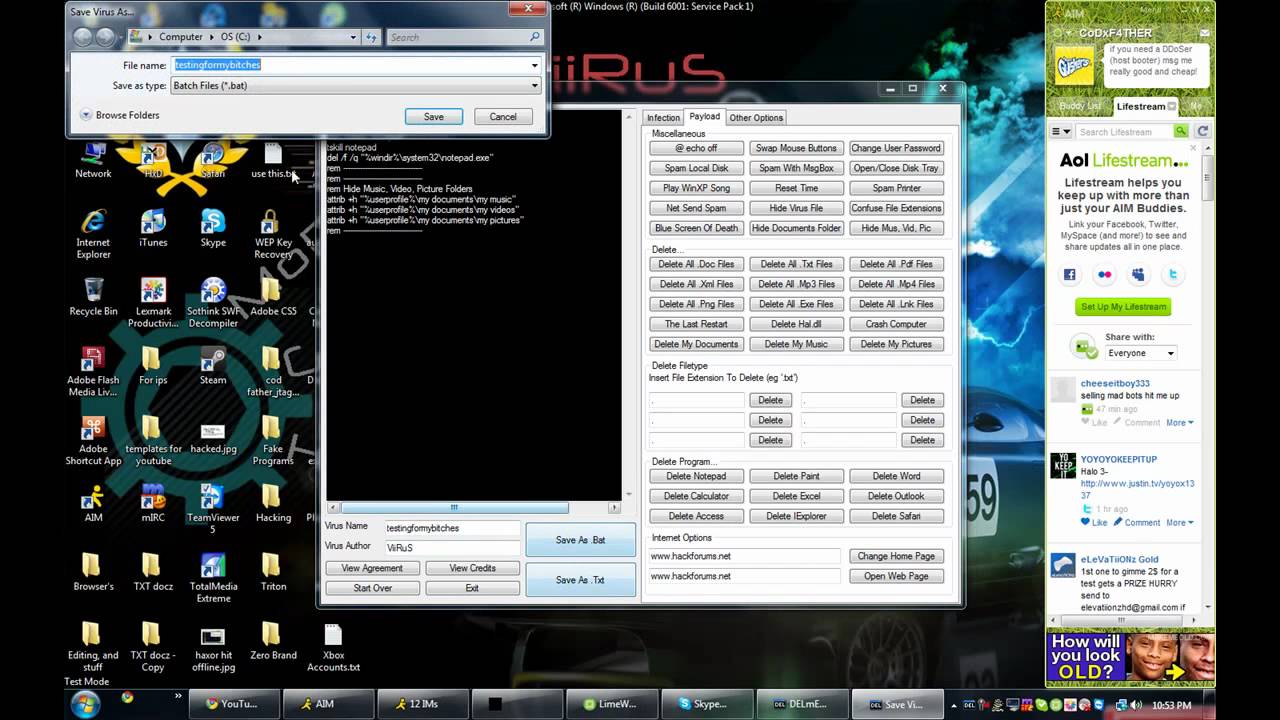Select the TeamViewer 5 desktop icon
The width and height of the screenshot is (1280, 720).
pos(213,510)
